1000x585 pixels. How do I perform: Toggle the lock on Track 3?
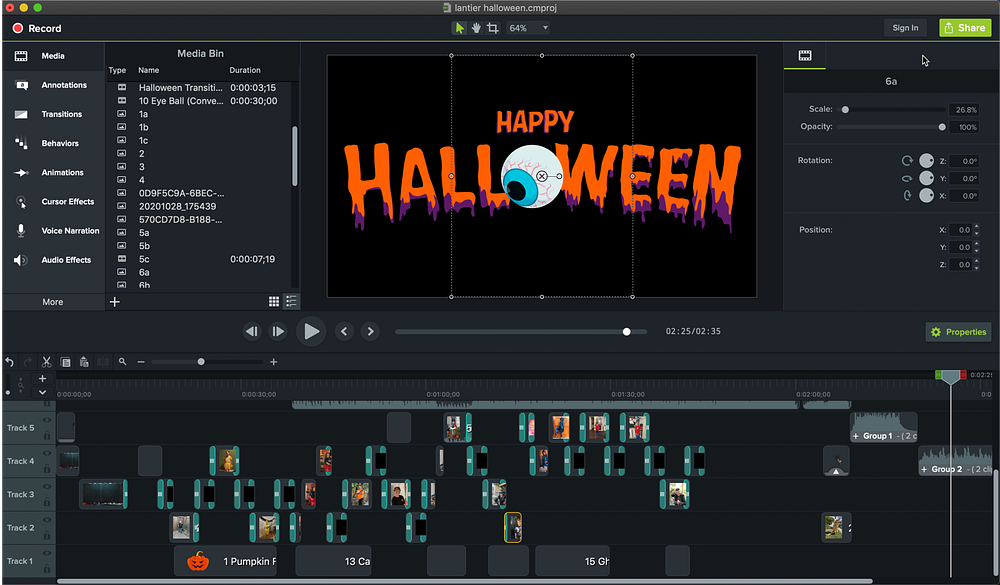(47, 501)
